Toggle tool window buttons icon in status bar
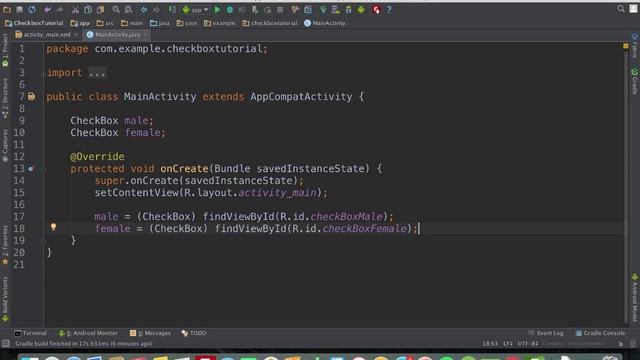This screenshot has height=360, width=640. (x=6, y=344)
